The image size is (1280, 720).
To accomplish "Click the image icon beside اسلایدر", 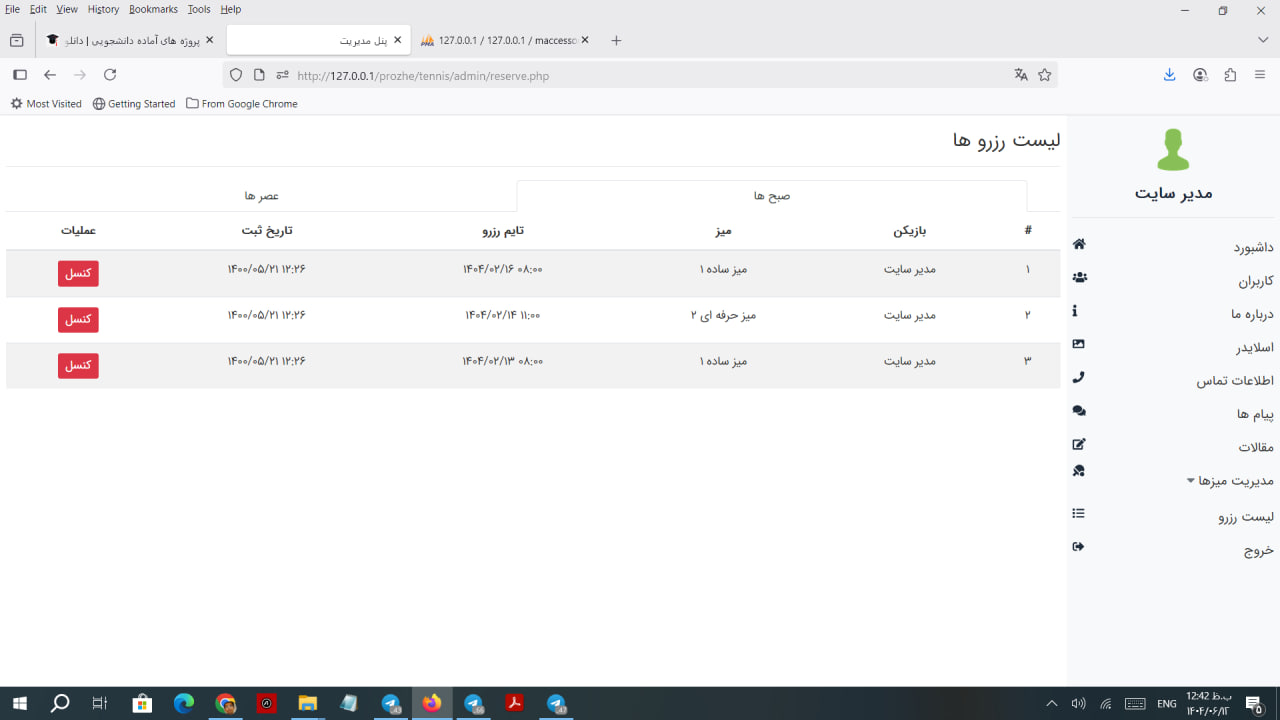I will tap(1078, 344).
